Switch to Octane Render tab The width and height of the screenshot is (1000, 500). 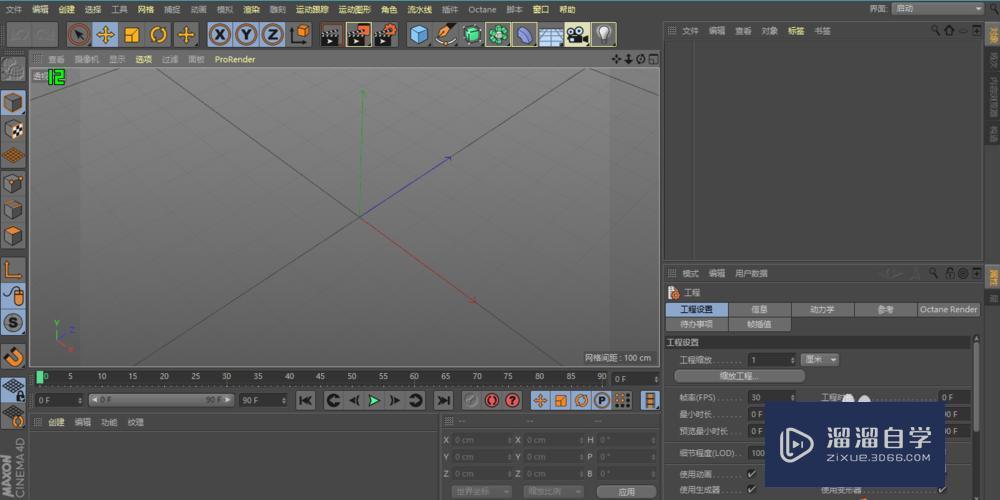pos(948,309)
